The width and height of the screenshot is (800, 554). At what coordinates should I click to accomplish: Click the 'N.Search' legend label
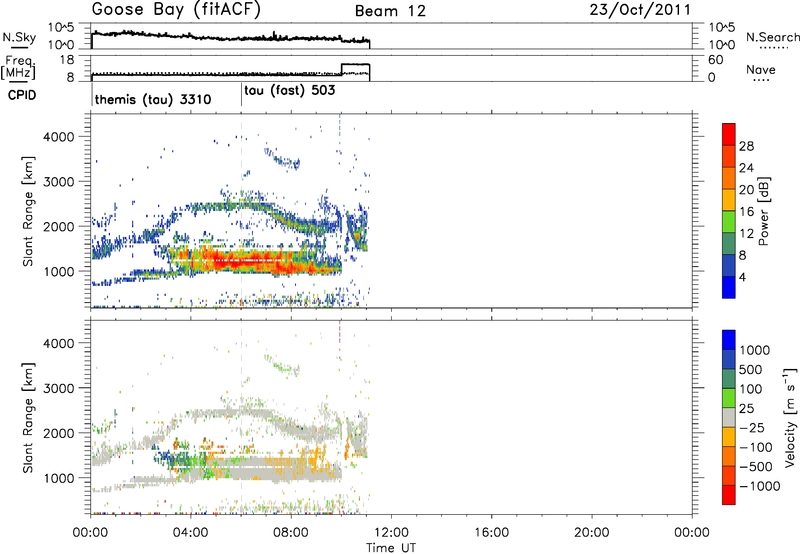click(773, 37)
